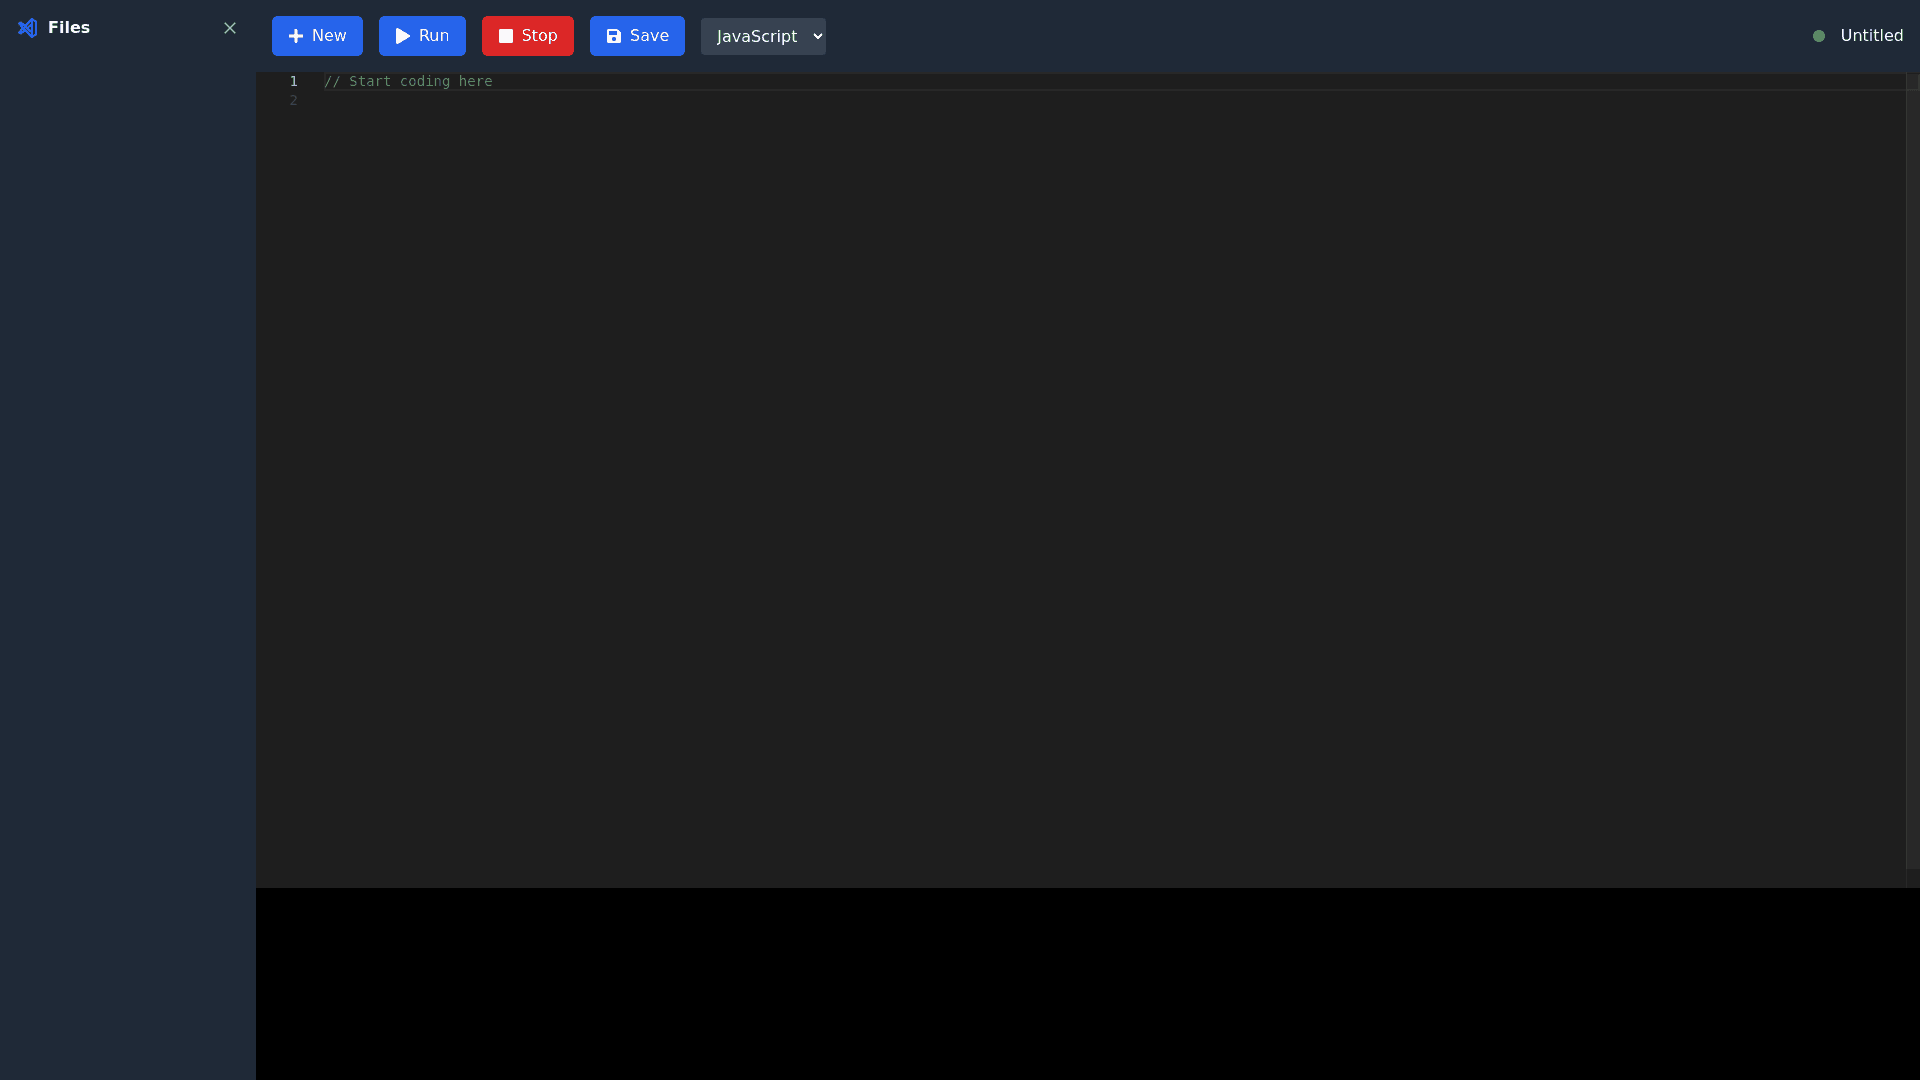Image resolution: width=1920 pixels, height=1080 pixels.
Task: Click the VS Code logo icon beside Files
Action: pos(27,28)
